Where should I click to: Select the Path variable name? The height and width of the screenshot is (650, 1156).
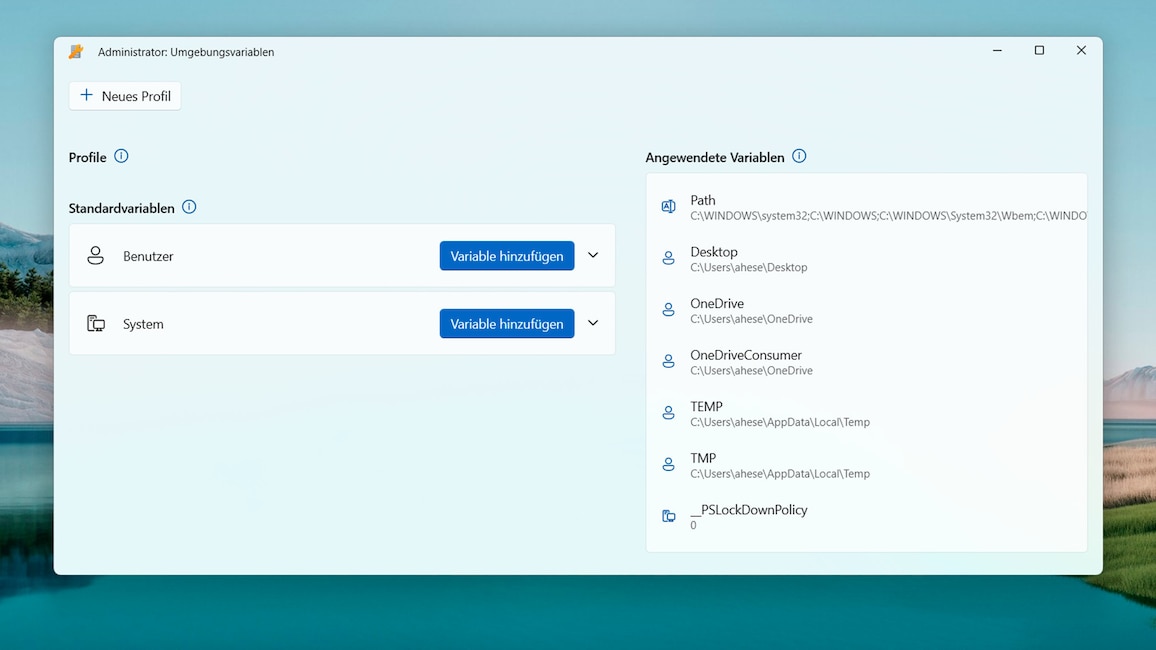[703, 200]
